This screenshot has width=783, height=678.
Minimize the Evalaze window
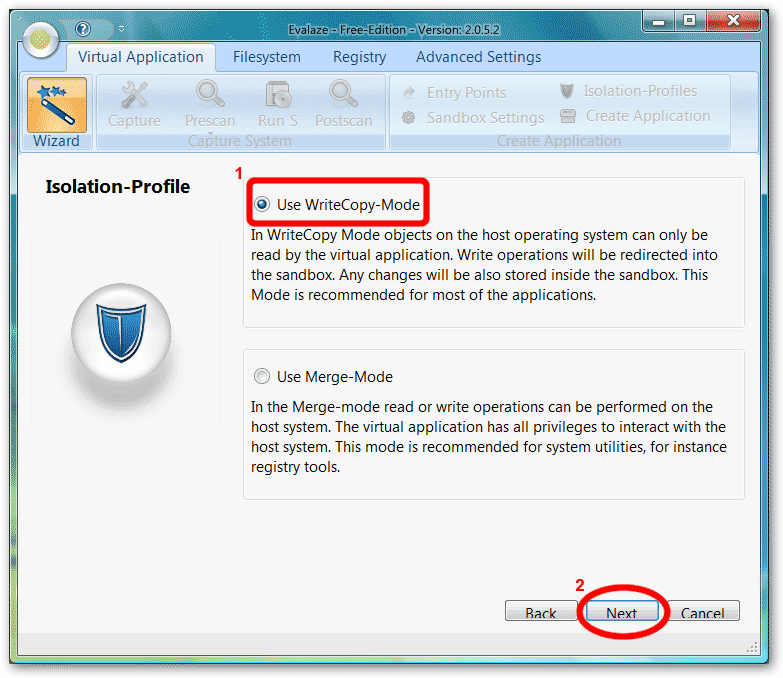(x=659, y=21)
